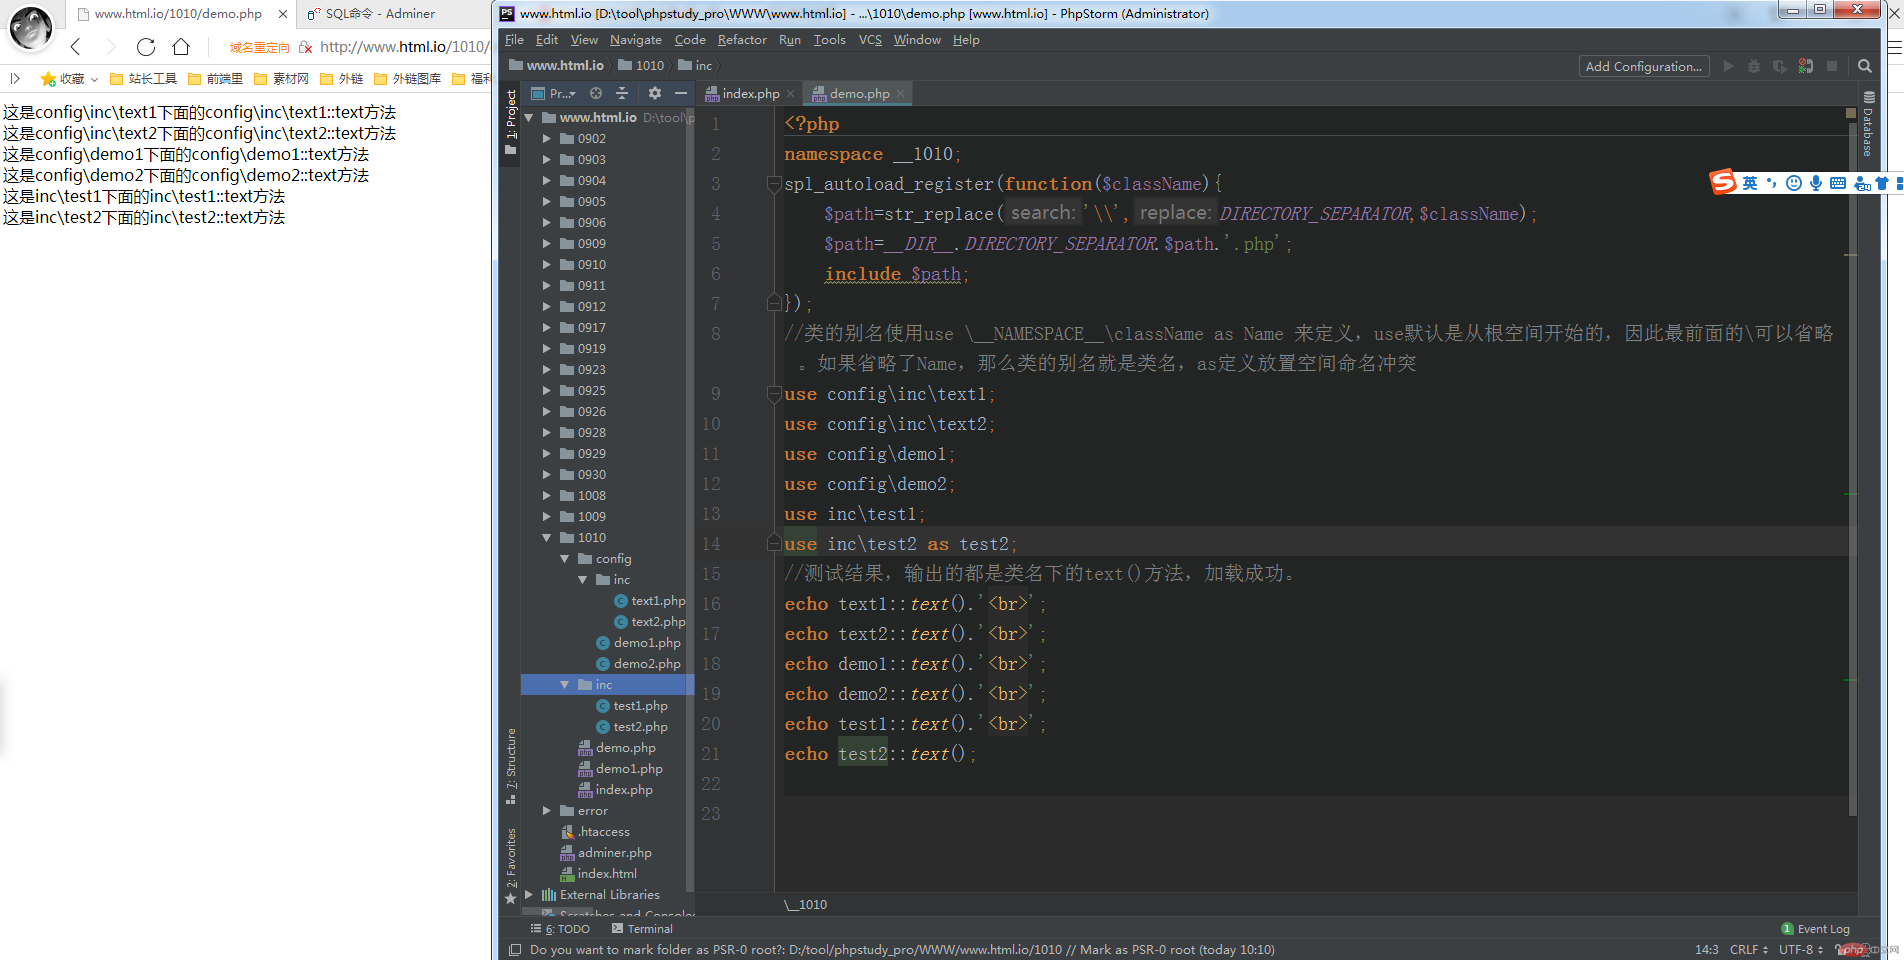
Task: Click Collapse All icon in Project panel
Action: coord(622,93)
